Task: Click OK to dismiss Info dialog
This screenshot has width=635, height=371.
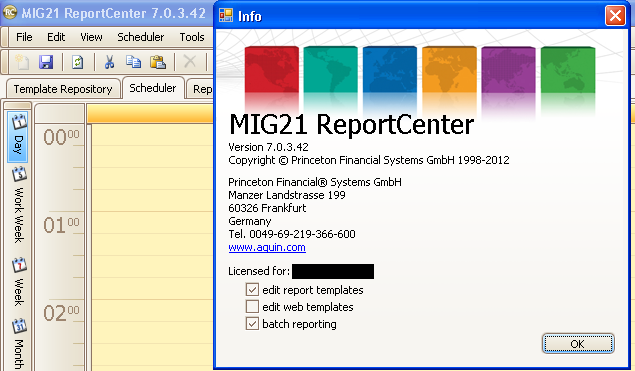Action: point(577,343)
